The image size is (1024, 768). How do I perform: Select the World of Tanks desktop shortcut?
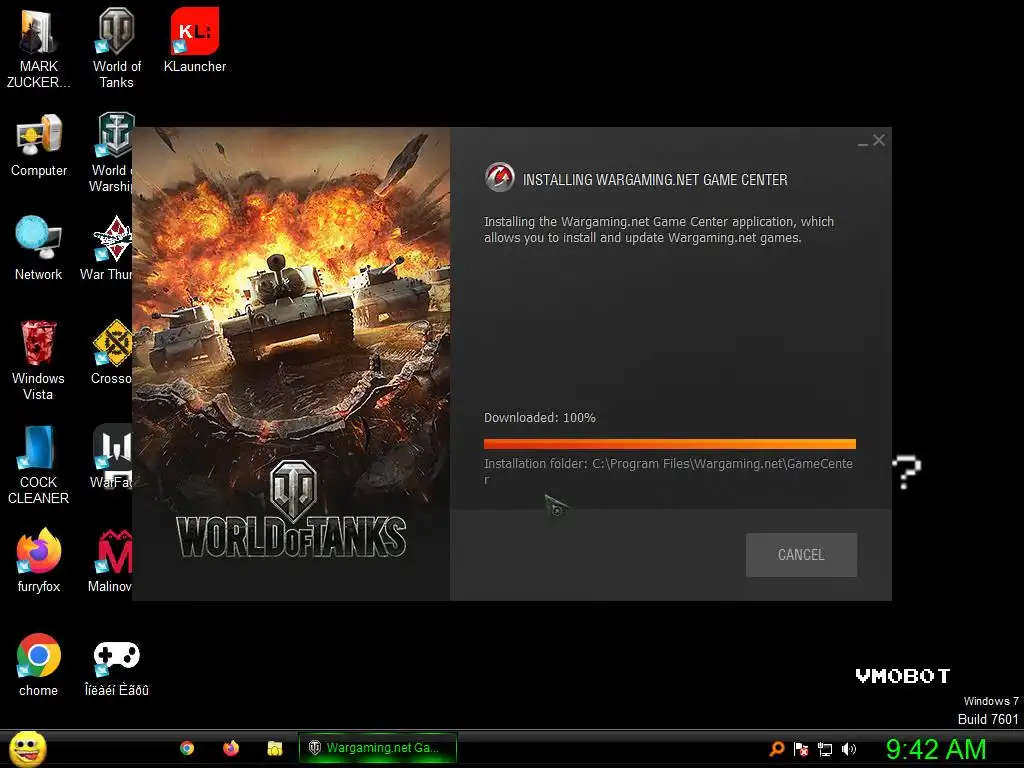click(x=116, y=48)
